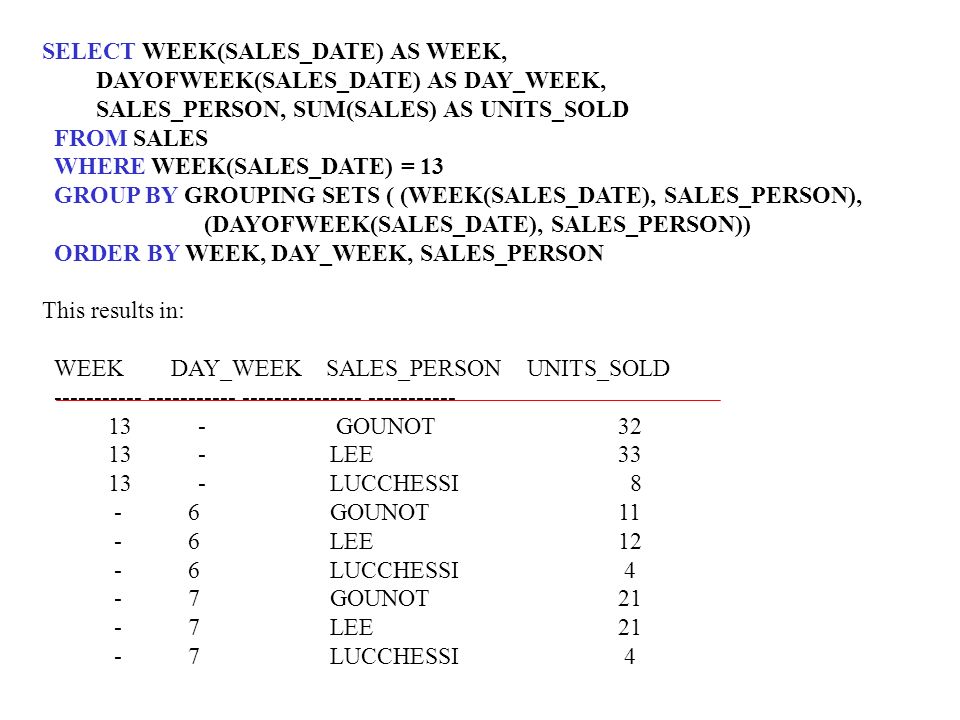
Task: Click the GROUP BY keyword
Action: click(x=116, y=195)
